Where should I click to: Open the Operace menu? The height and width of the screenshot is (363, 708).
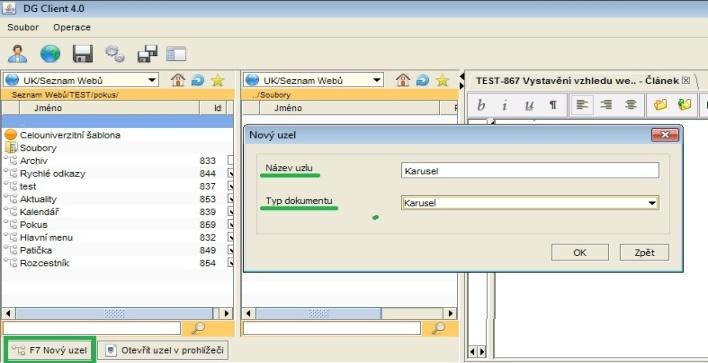[x=72, y=28]
